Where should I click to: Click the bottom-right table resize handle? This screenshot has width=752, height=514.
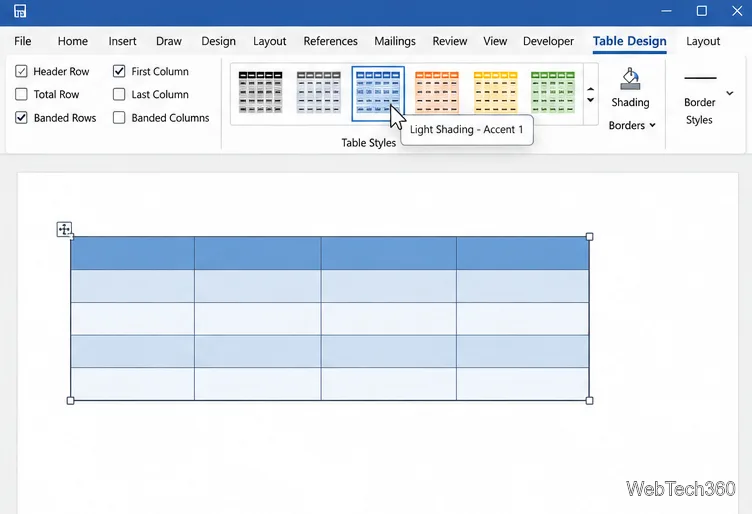click(x=589, y=400)
